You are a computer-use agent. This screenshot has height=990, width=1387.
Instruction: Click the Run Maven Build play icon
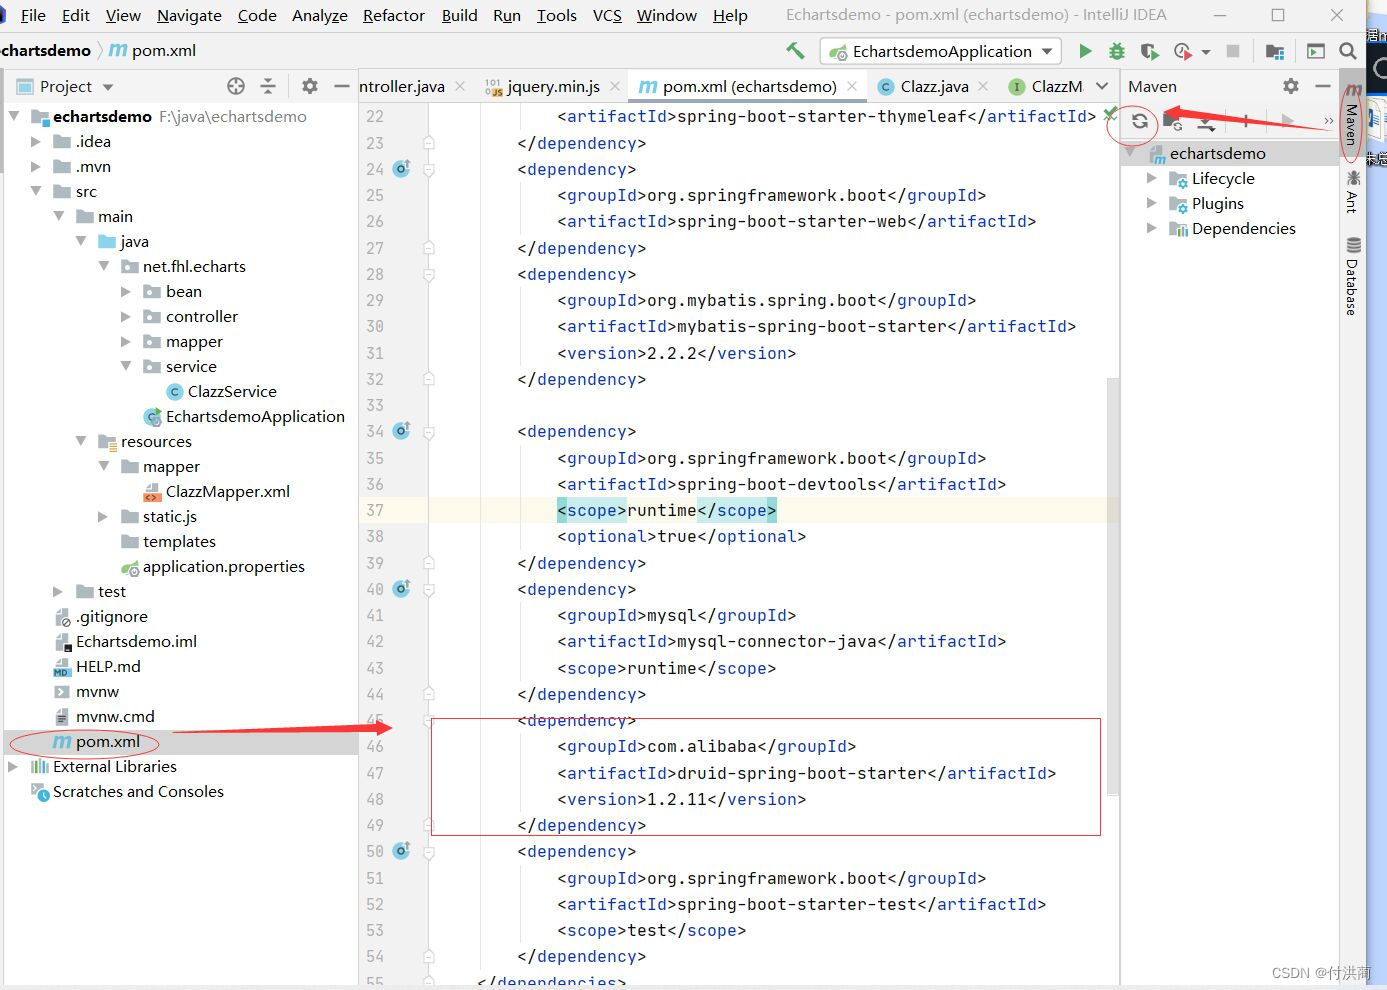[1288, 122]
